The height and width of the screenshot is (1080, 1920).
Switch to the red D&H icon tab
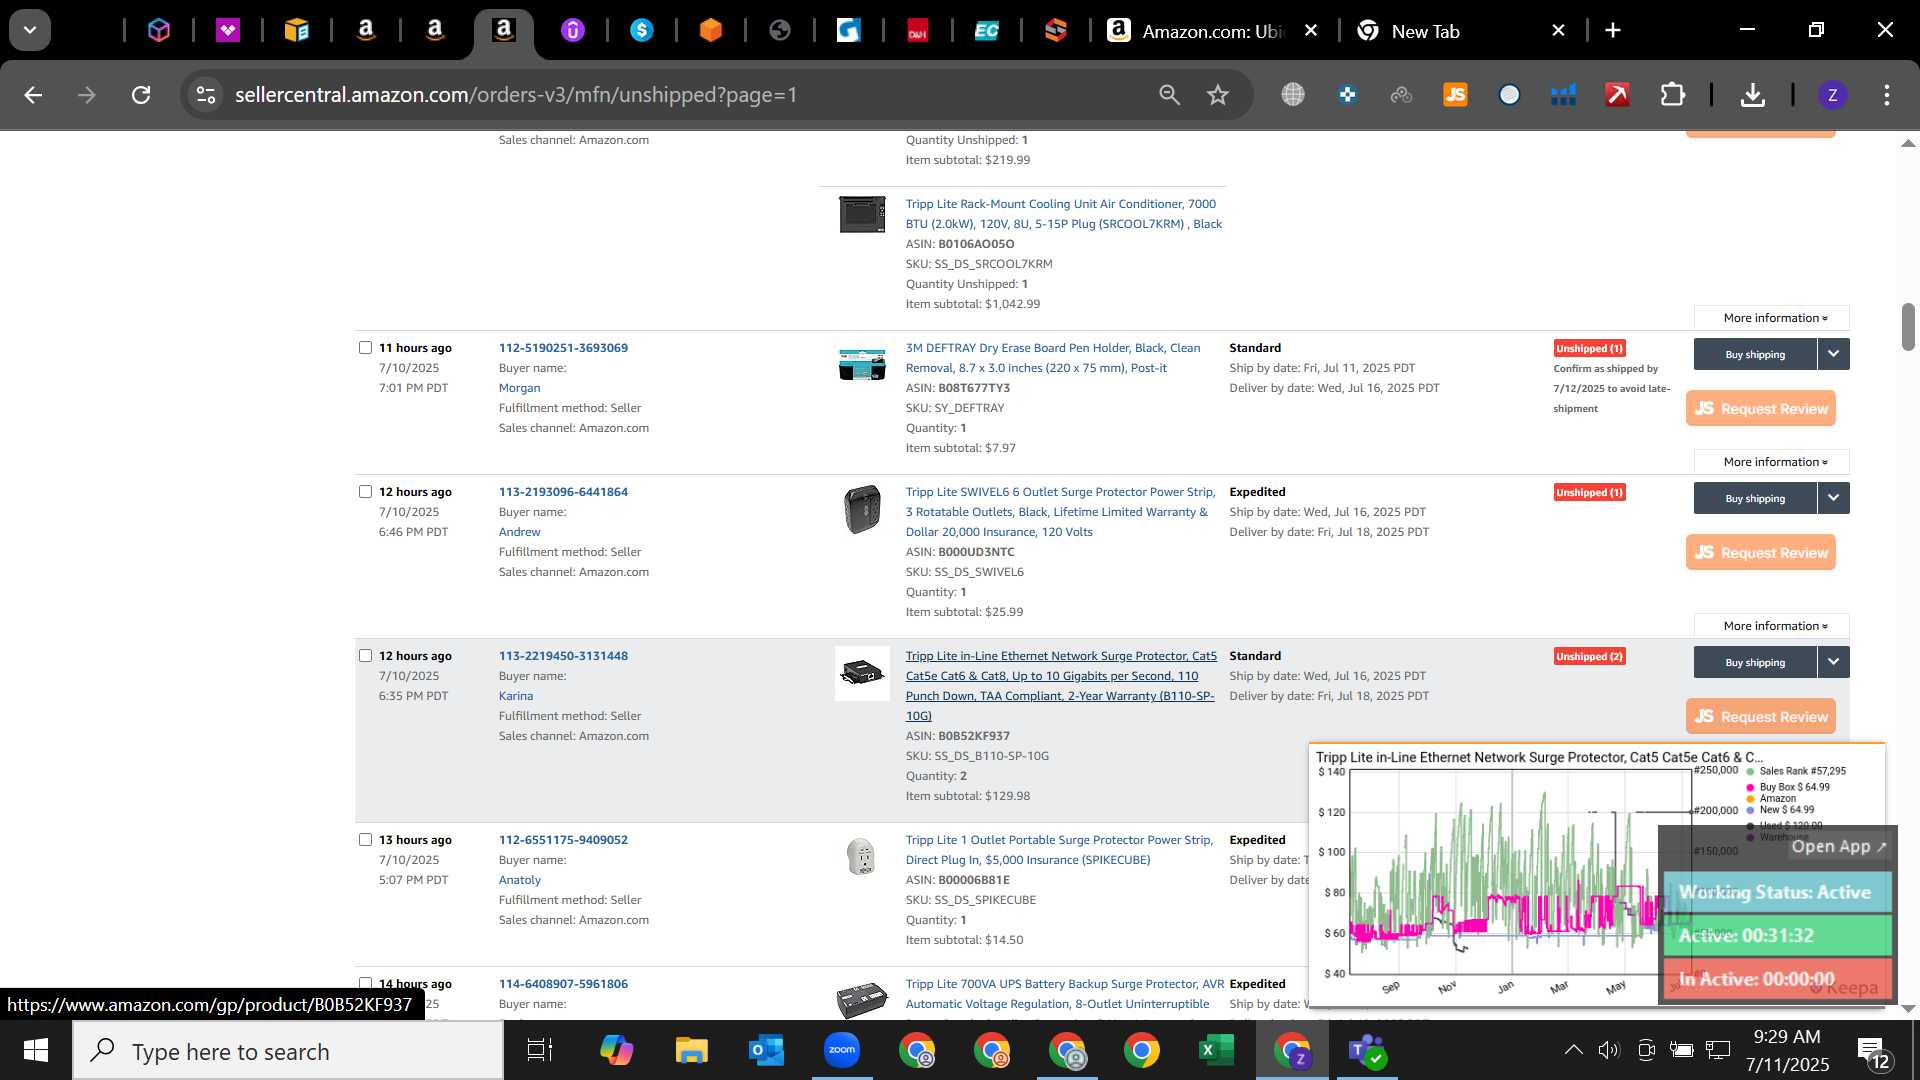click(918, 31)
